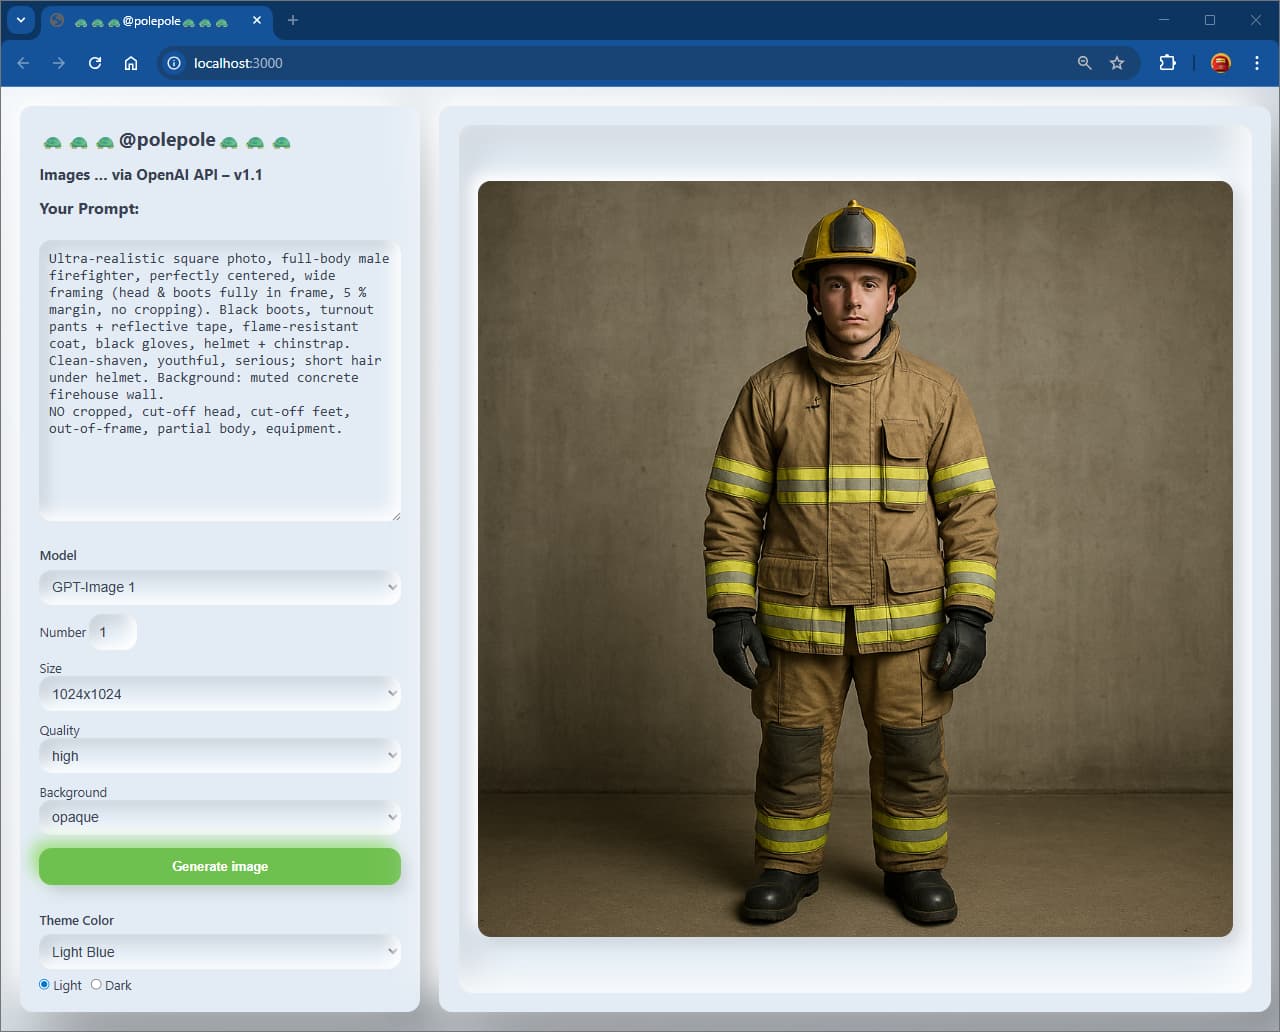Screen dimensions: 1280x1032
Task: Click the browser back arrow
Action: pos(23,63)
